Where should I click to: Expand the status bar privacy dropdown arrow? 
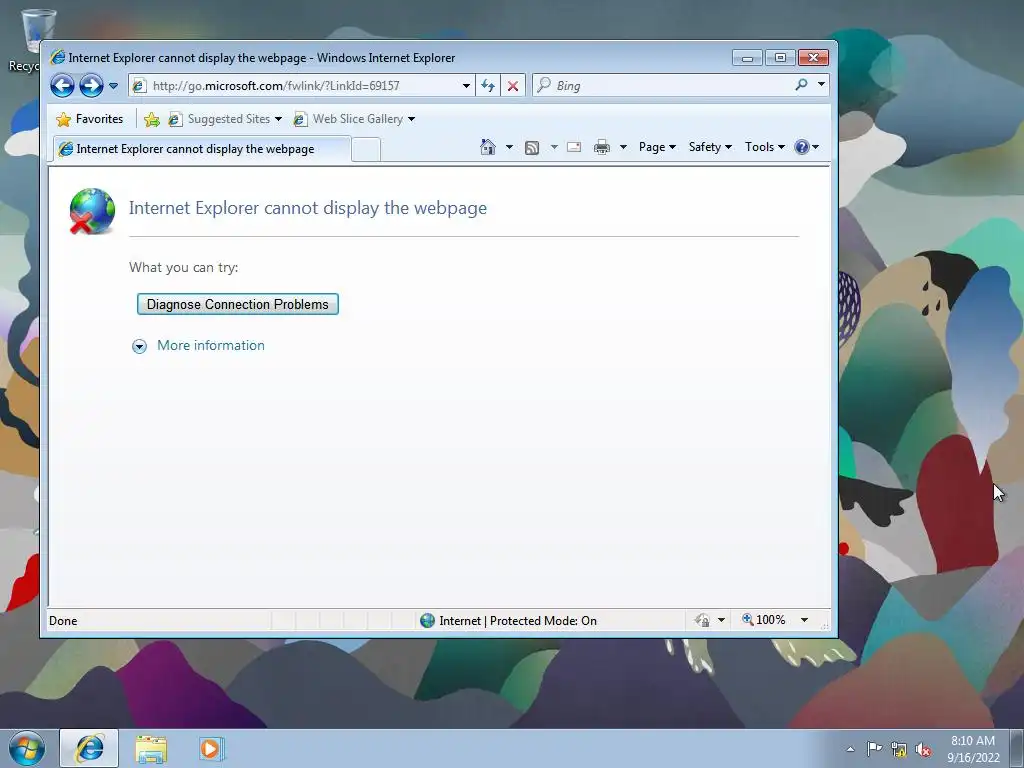(721, 620)
